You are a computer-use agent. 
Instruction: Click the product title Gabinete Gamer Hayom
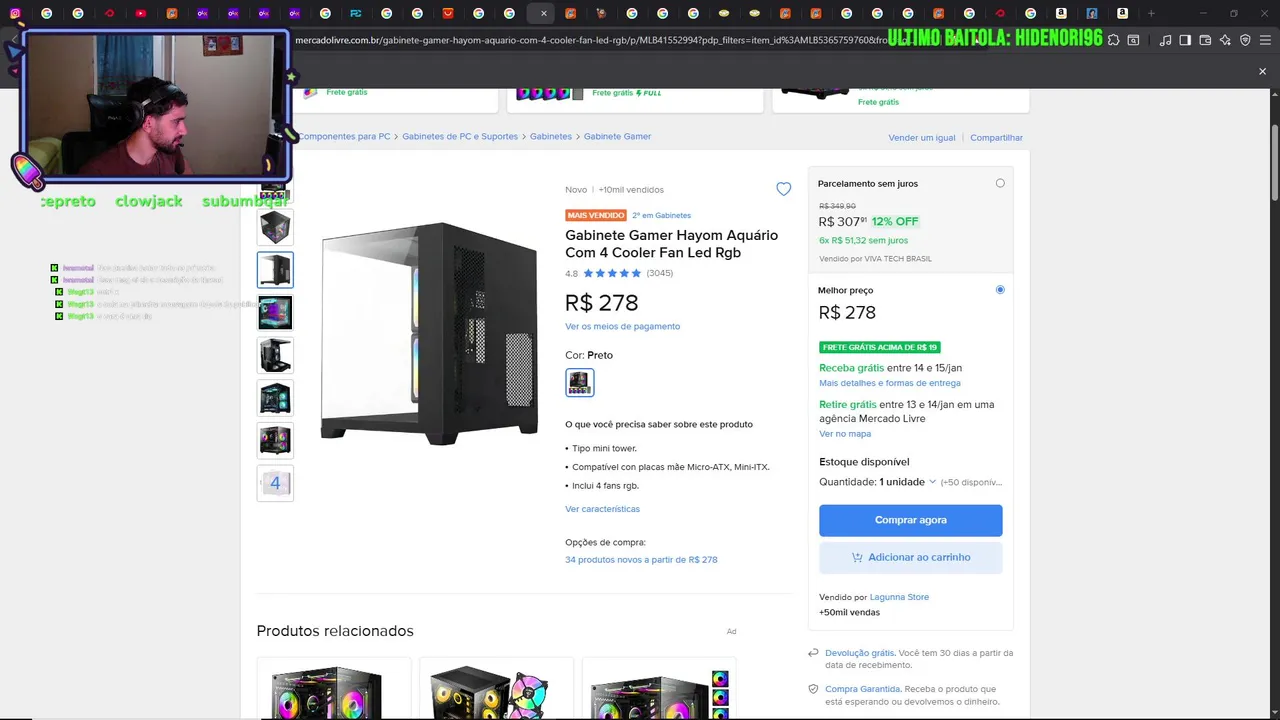coord(671,244)
